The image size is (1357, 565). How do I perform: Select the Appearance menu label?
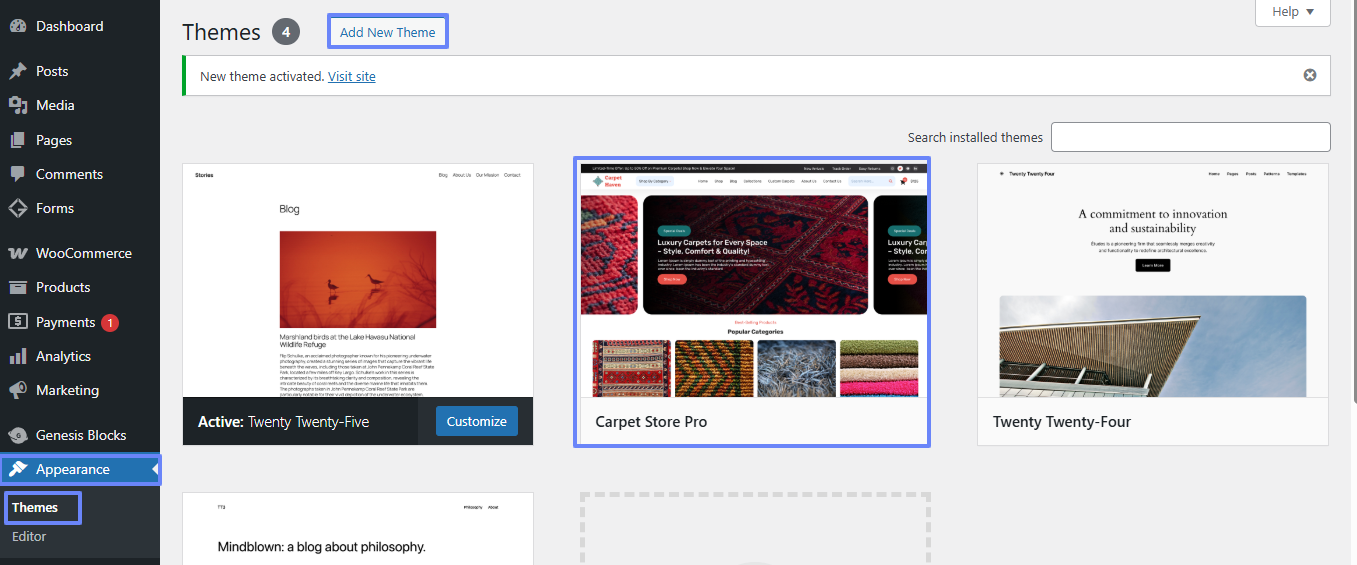[73, 469]
